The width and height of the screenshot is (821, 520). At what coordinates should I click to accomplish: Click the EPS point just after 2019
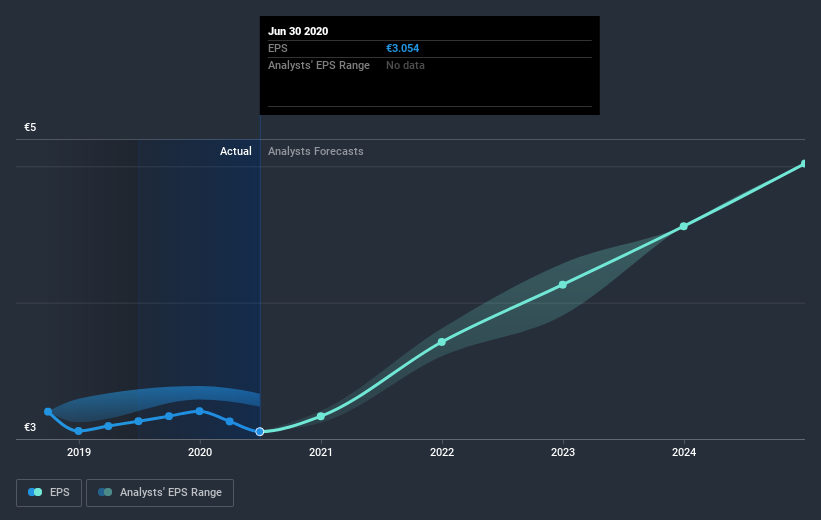pos(108,426)
